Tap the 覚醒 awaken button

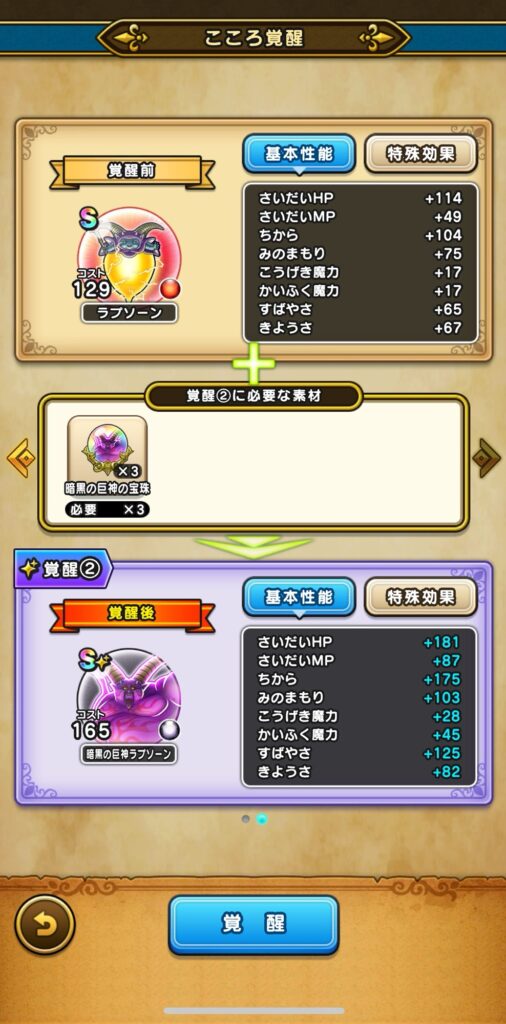(x=253, y=924)
